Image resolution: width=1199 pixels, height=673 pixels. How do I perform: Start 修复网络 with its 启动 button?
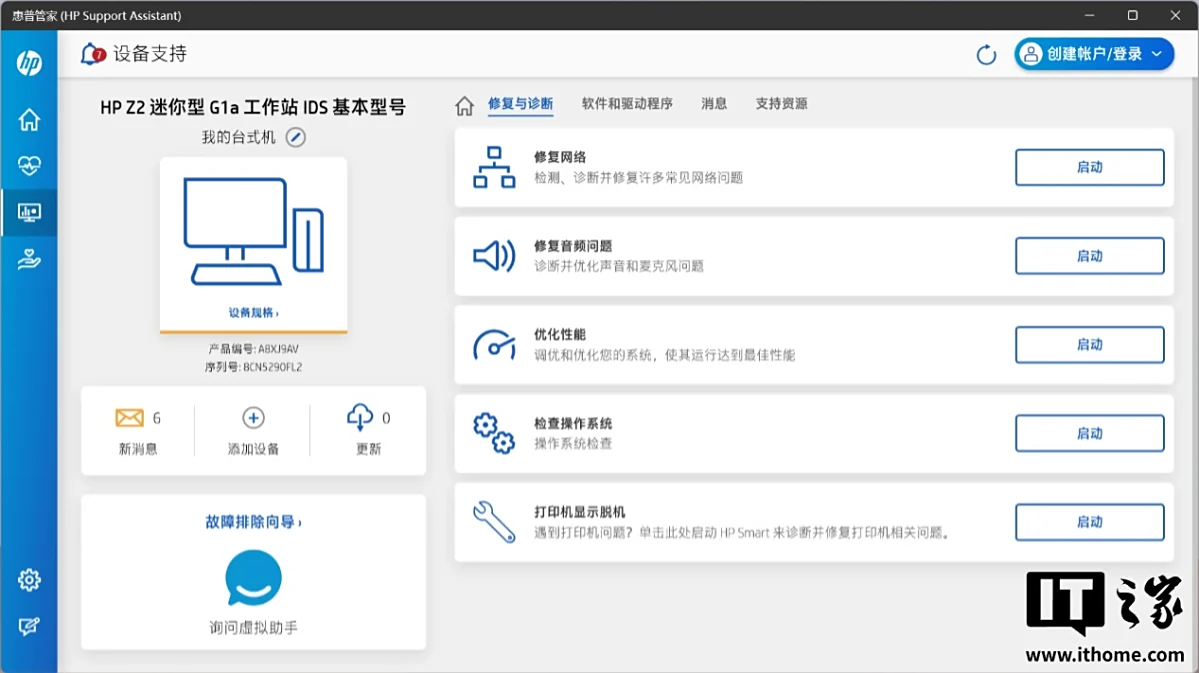1089,168
